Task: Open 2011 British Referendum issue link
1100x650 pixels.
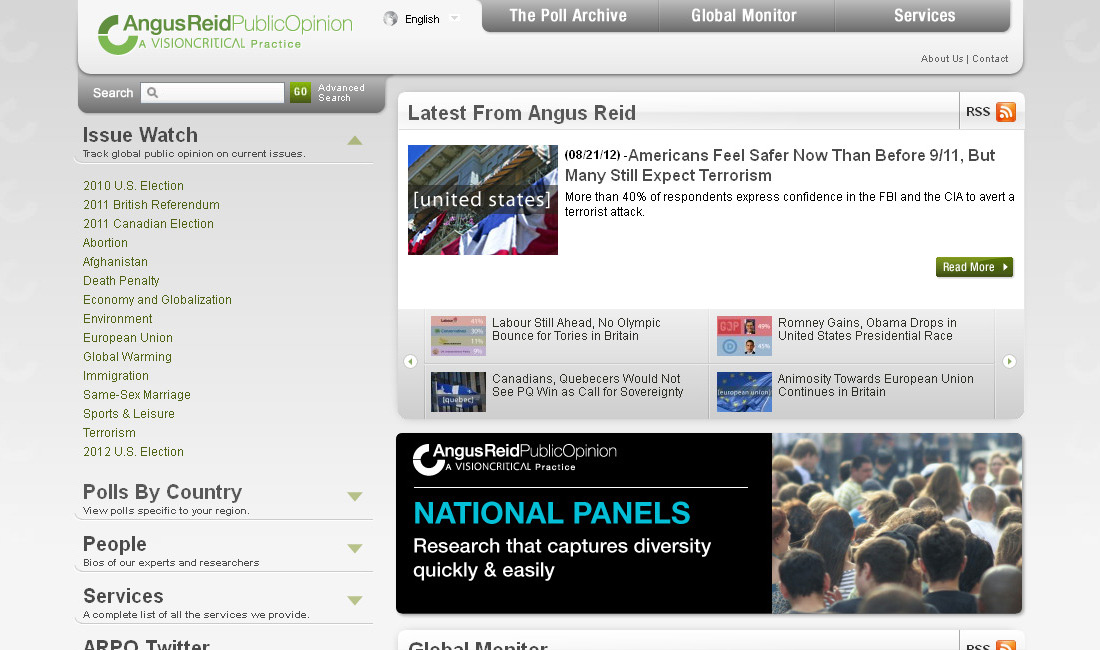Action: click(152, 205)
